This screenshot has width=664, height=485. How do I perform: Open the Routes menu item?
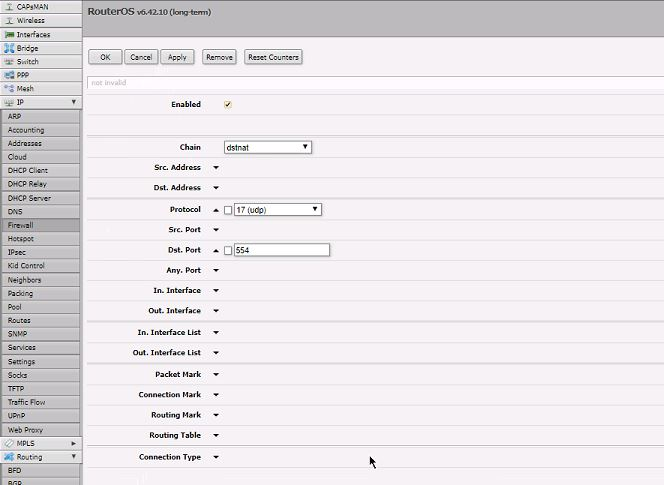click(x=41, y=321)
